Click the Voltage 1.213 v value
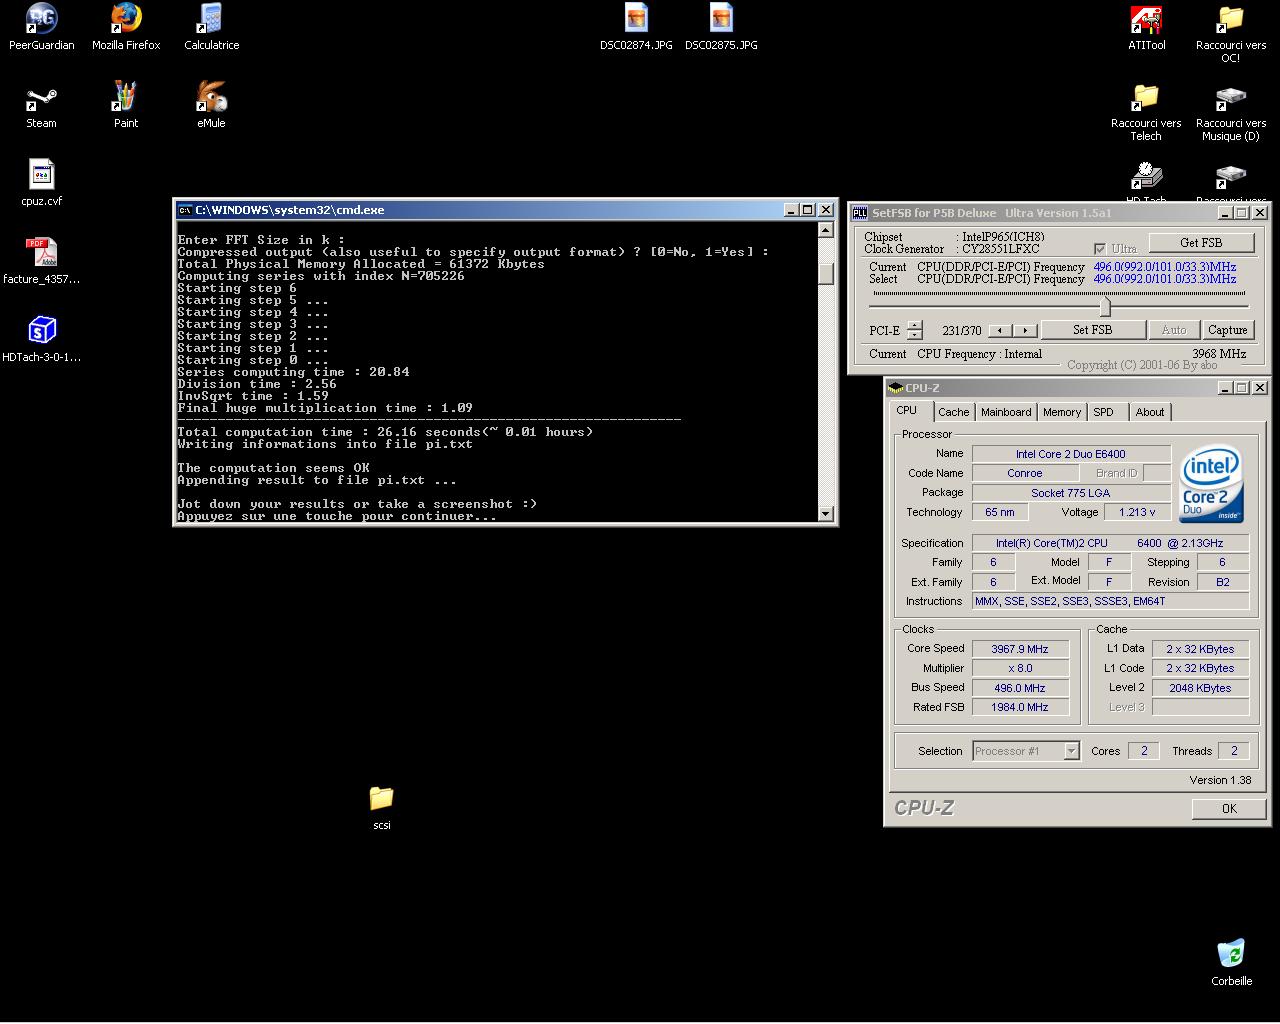This screenshot has width=1280, height=1024. tap(1137, 512)
